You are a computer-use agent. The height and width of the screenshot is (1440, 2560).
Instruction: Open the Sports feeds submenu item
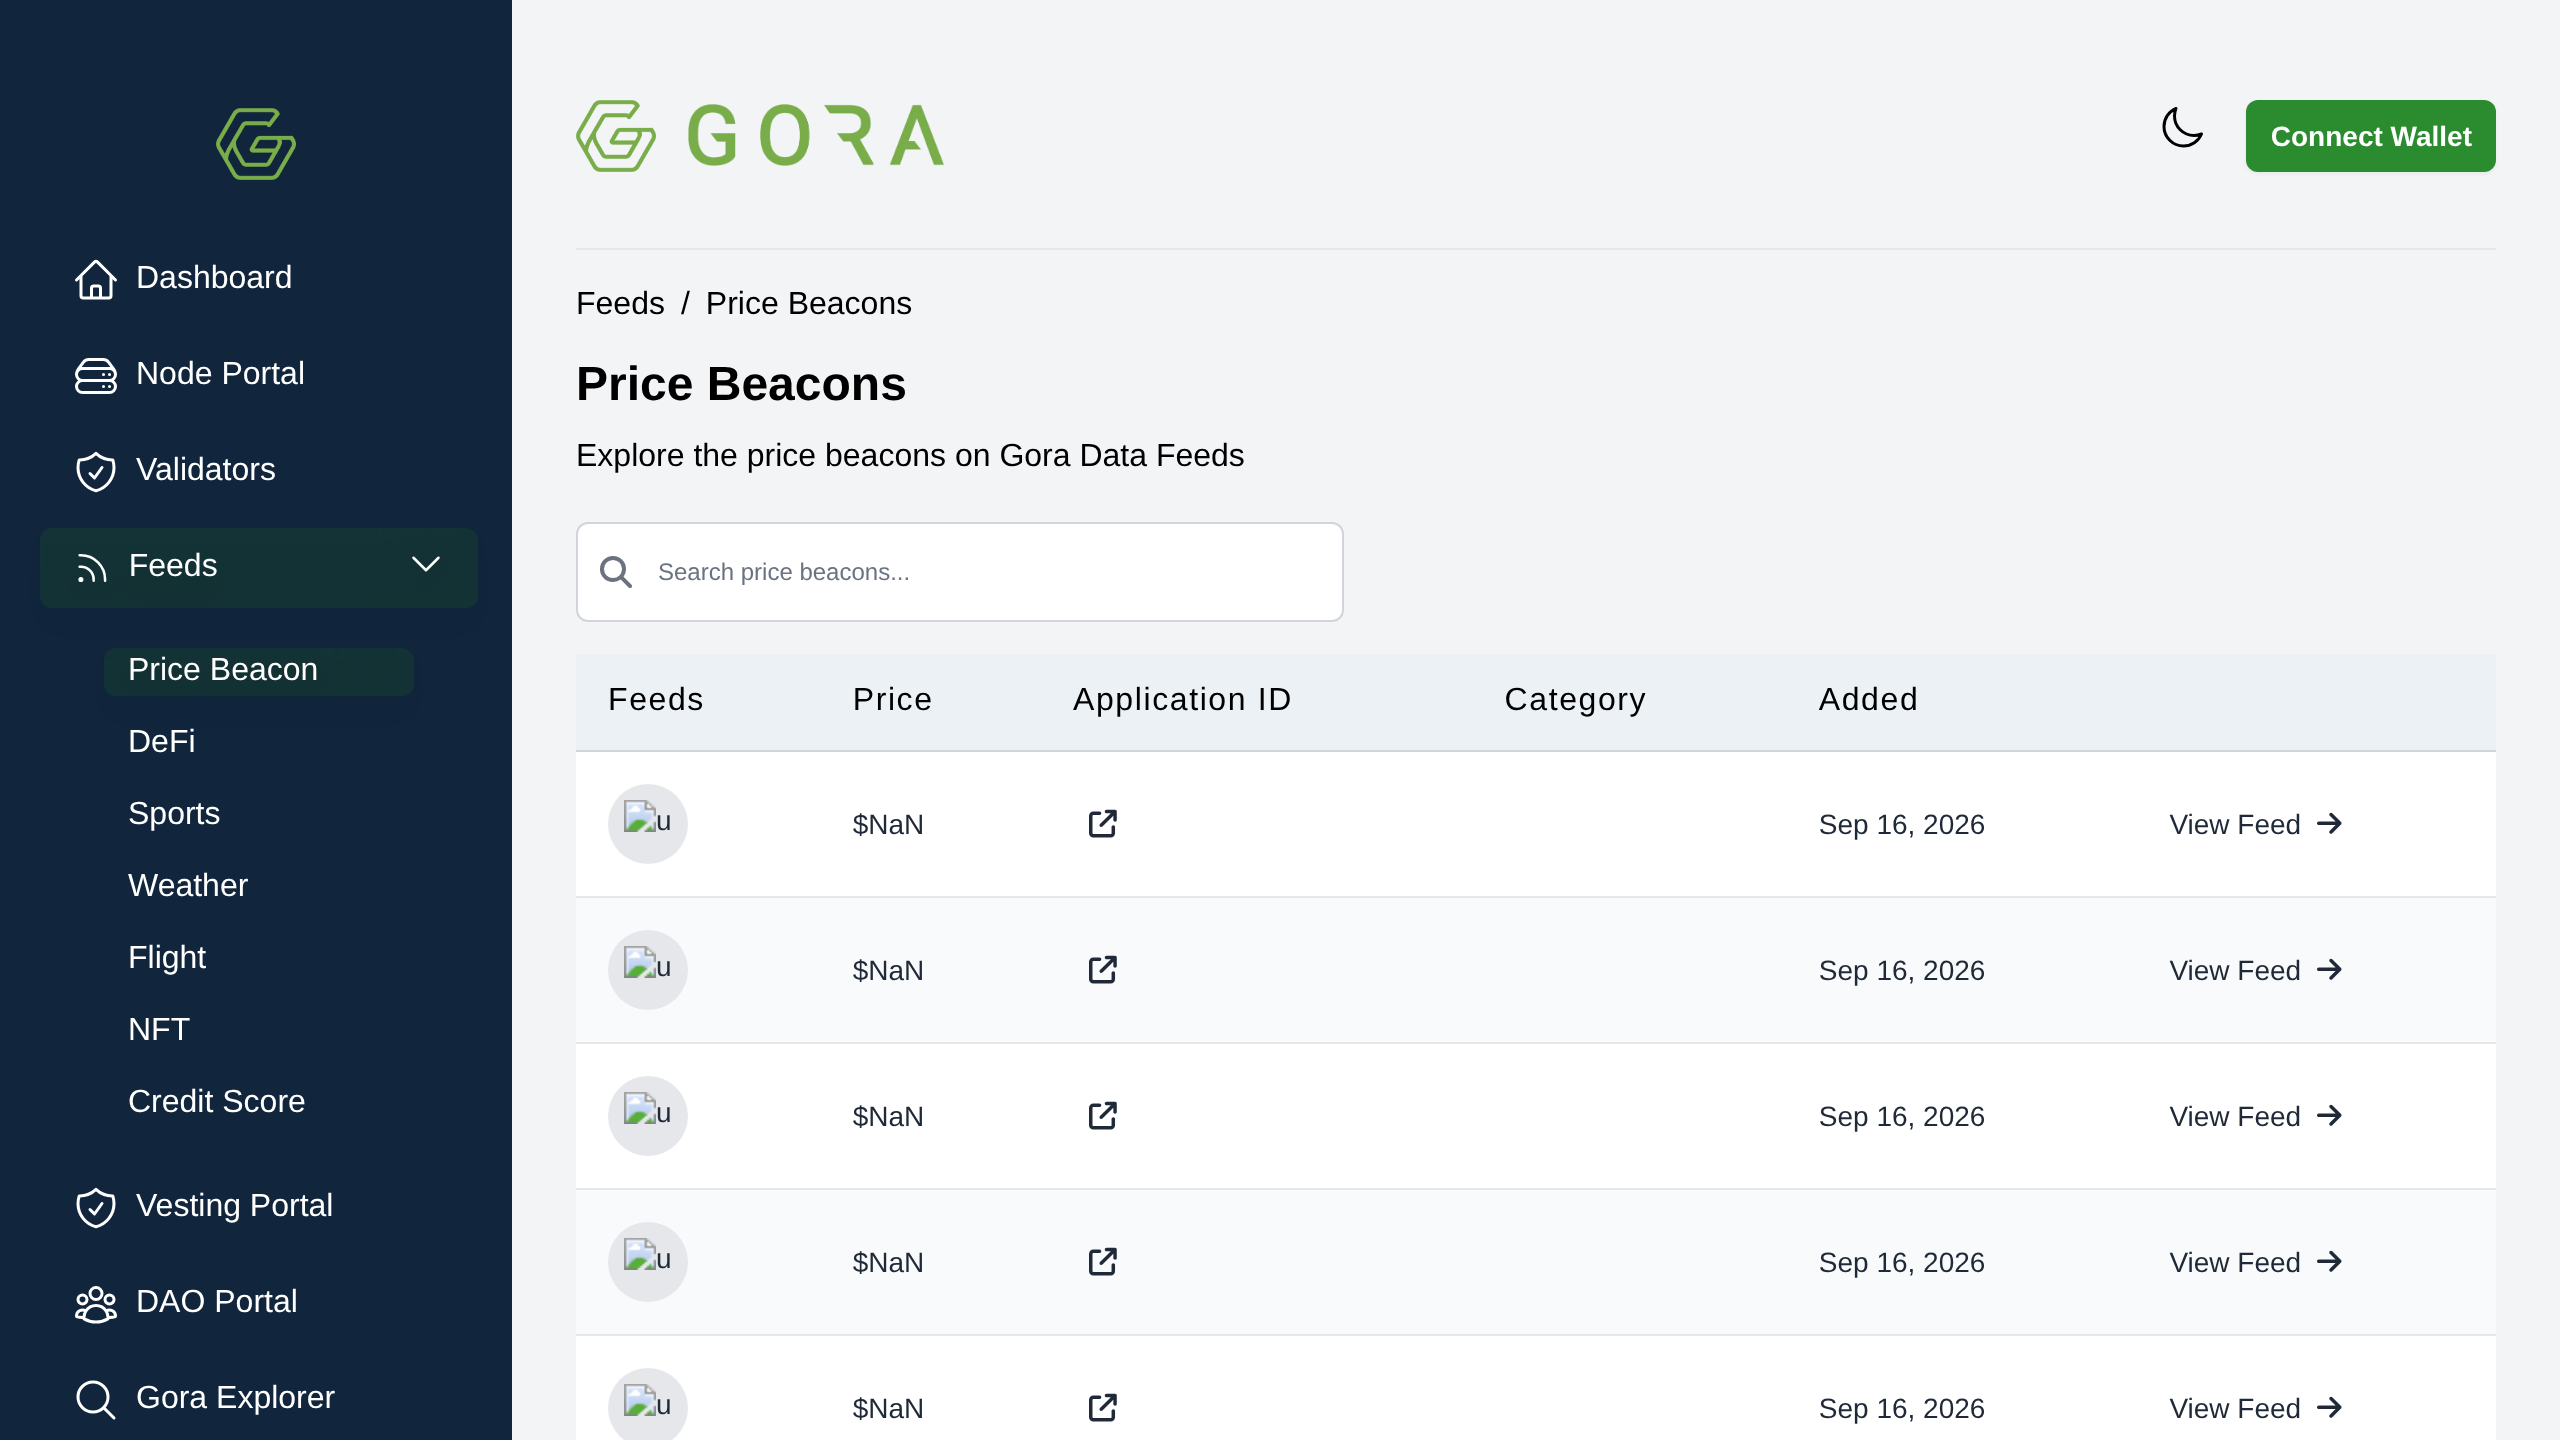[174, 813]
